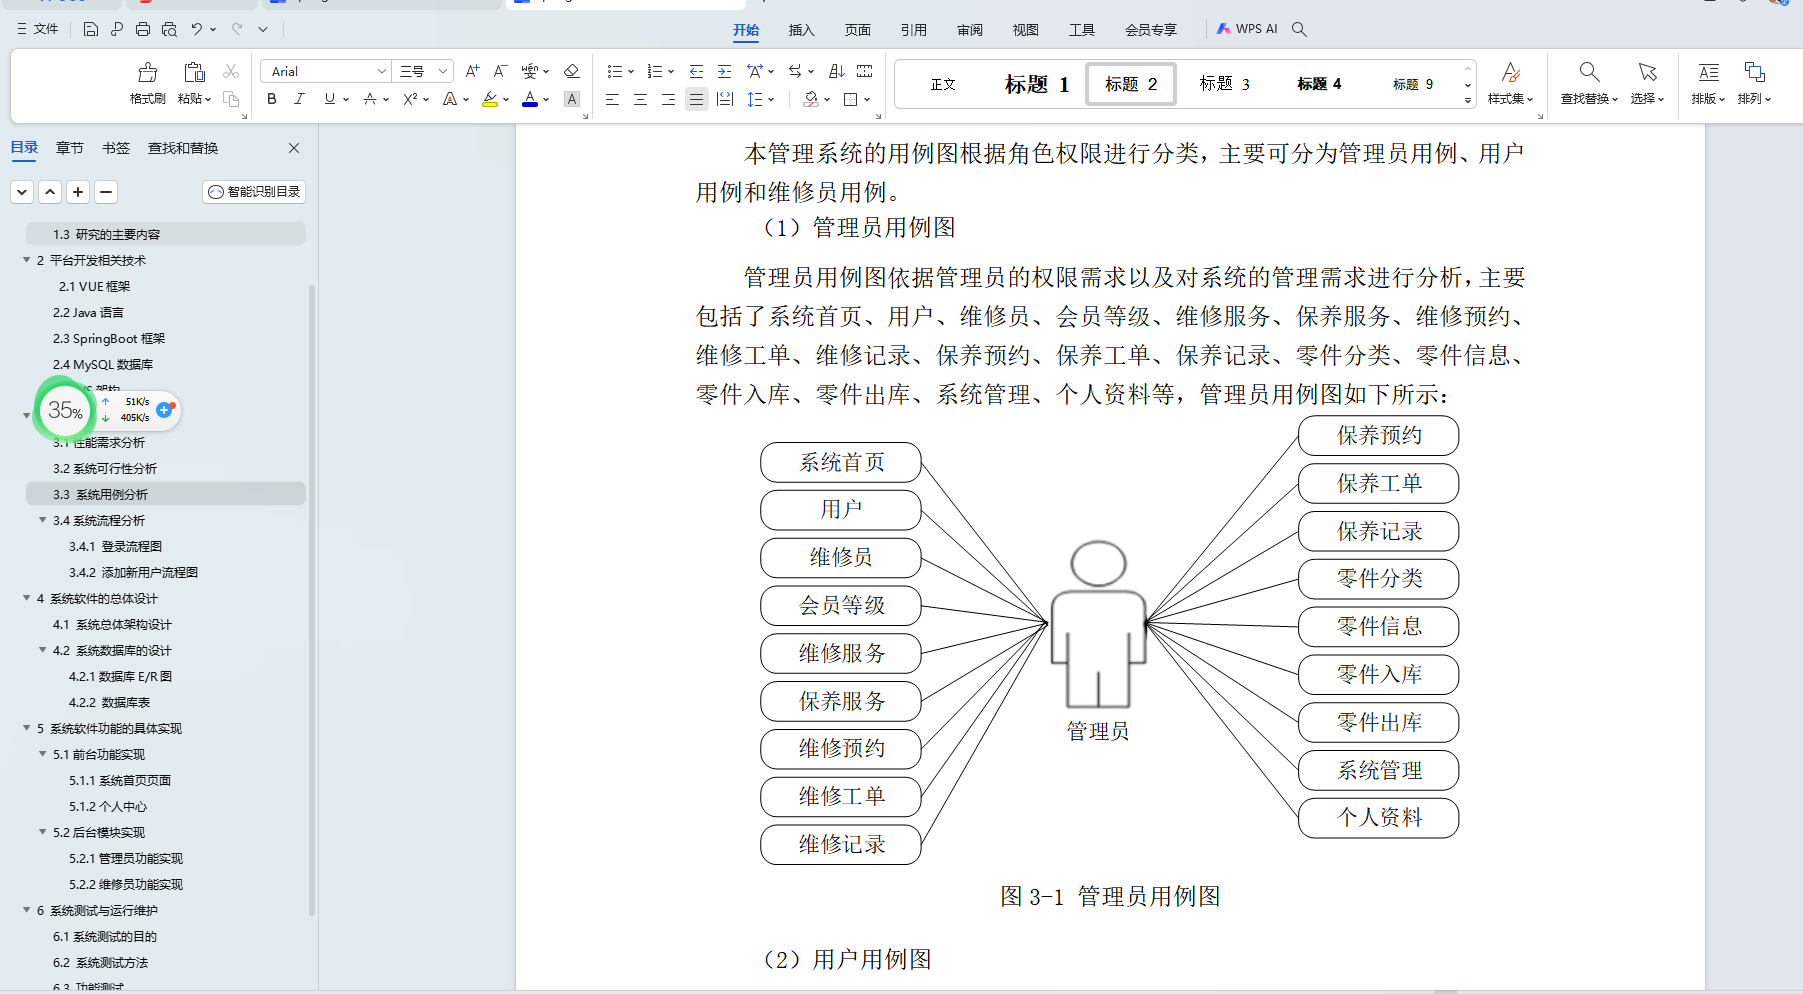
Task: Click the Style Set (样式集) icon
Action: (x=1511, y=72)
